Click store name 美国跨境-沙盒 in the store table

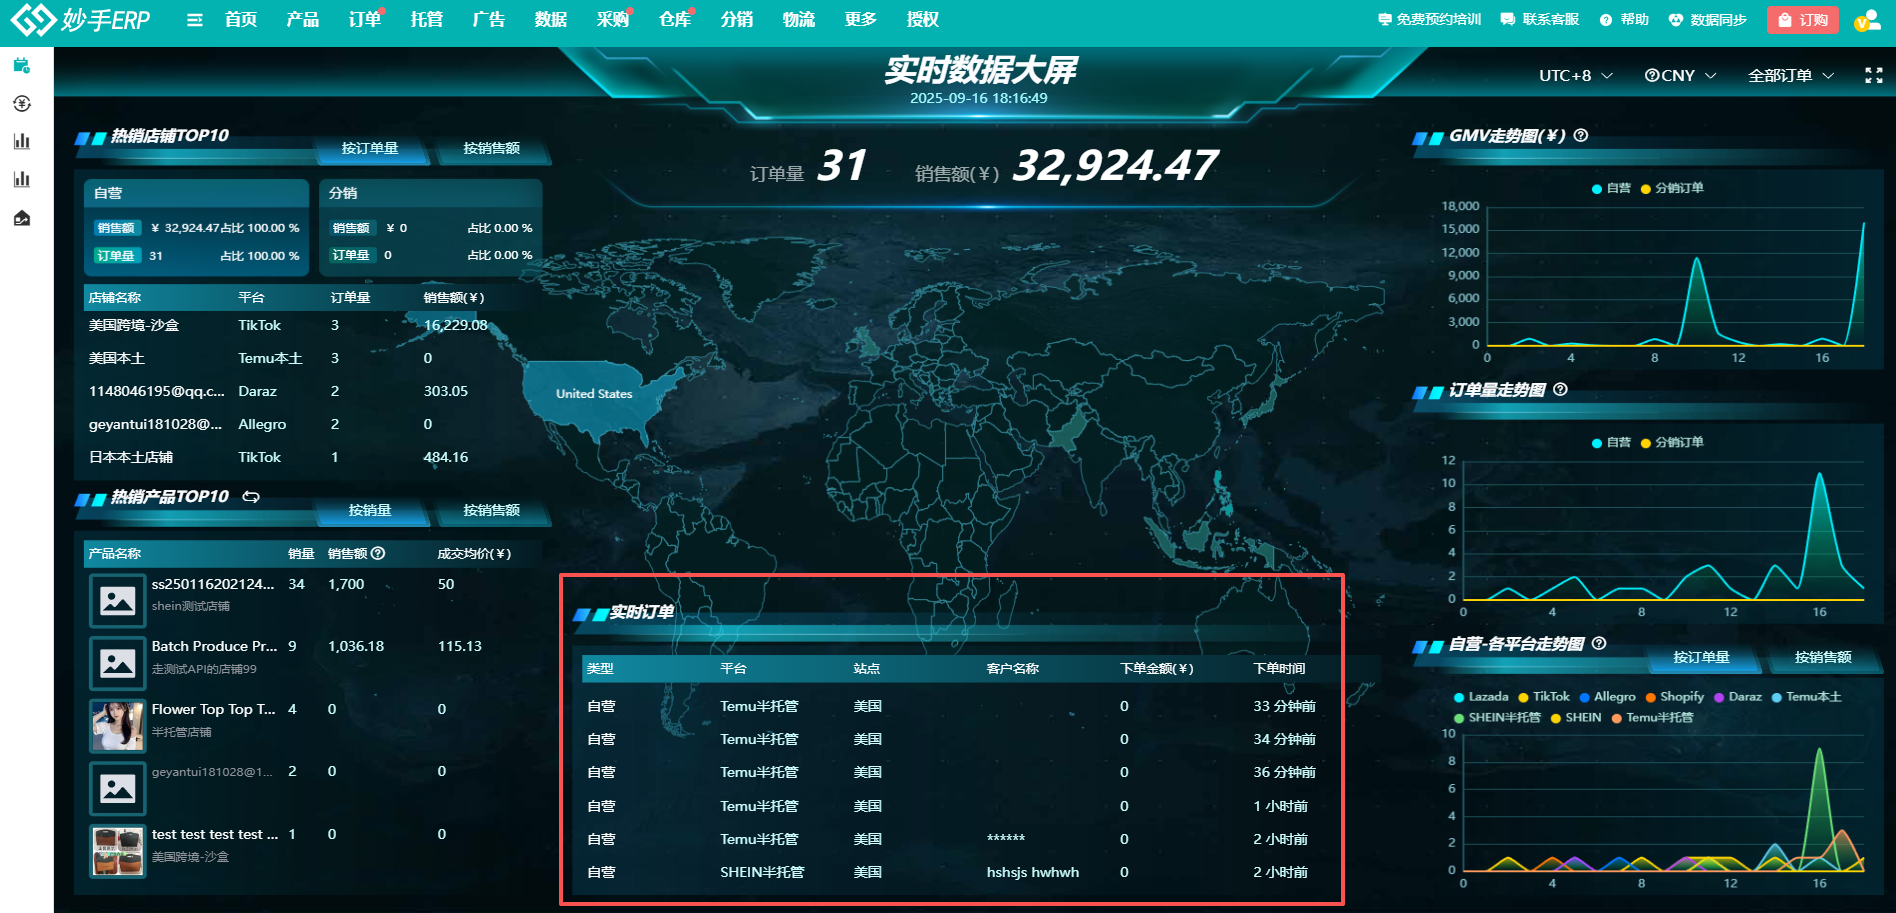coord(134,325)
